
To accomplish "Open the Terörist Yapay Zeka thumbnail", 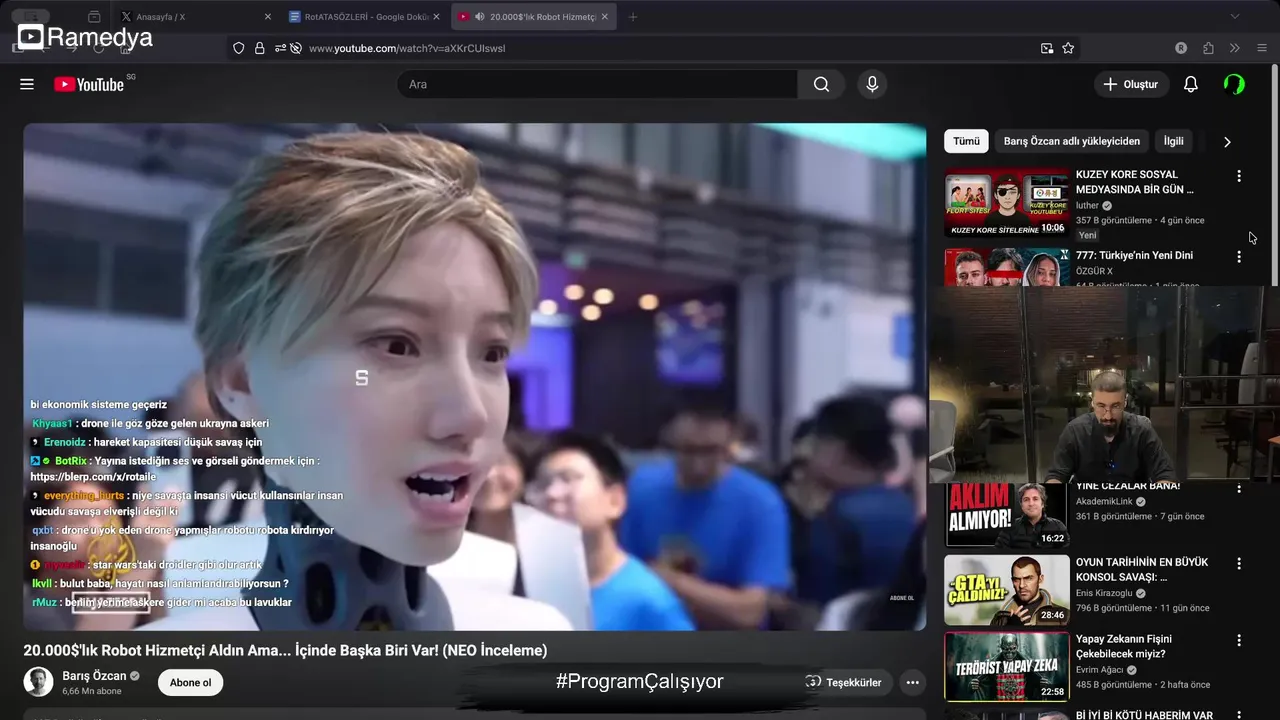I will pyautogui.click(x=1006, y=666).
